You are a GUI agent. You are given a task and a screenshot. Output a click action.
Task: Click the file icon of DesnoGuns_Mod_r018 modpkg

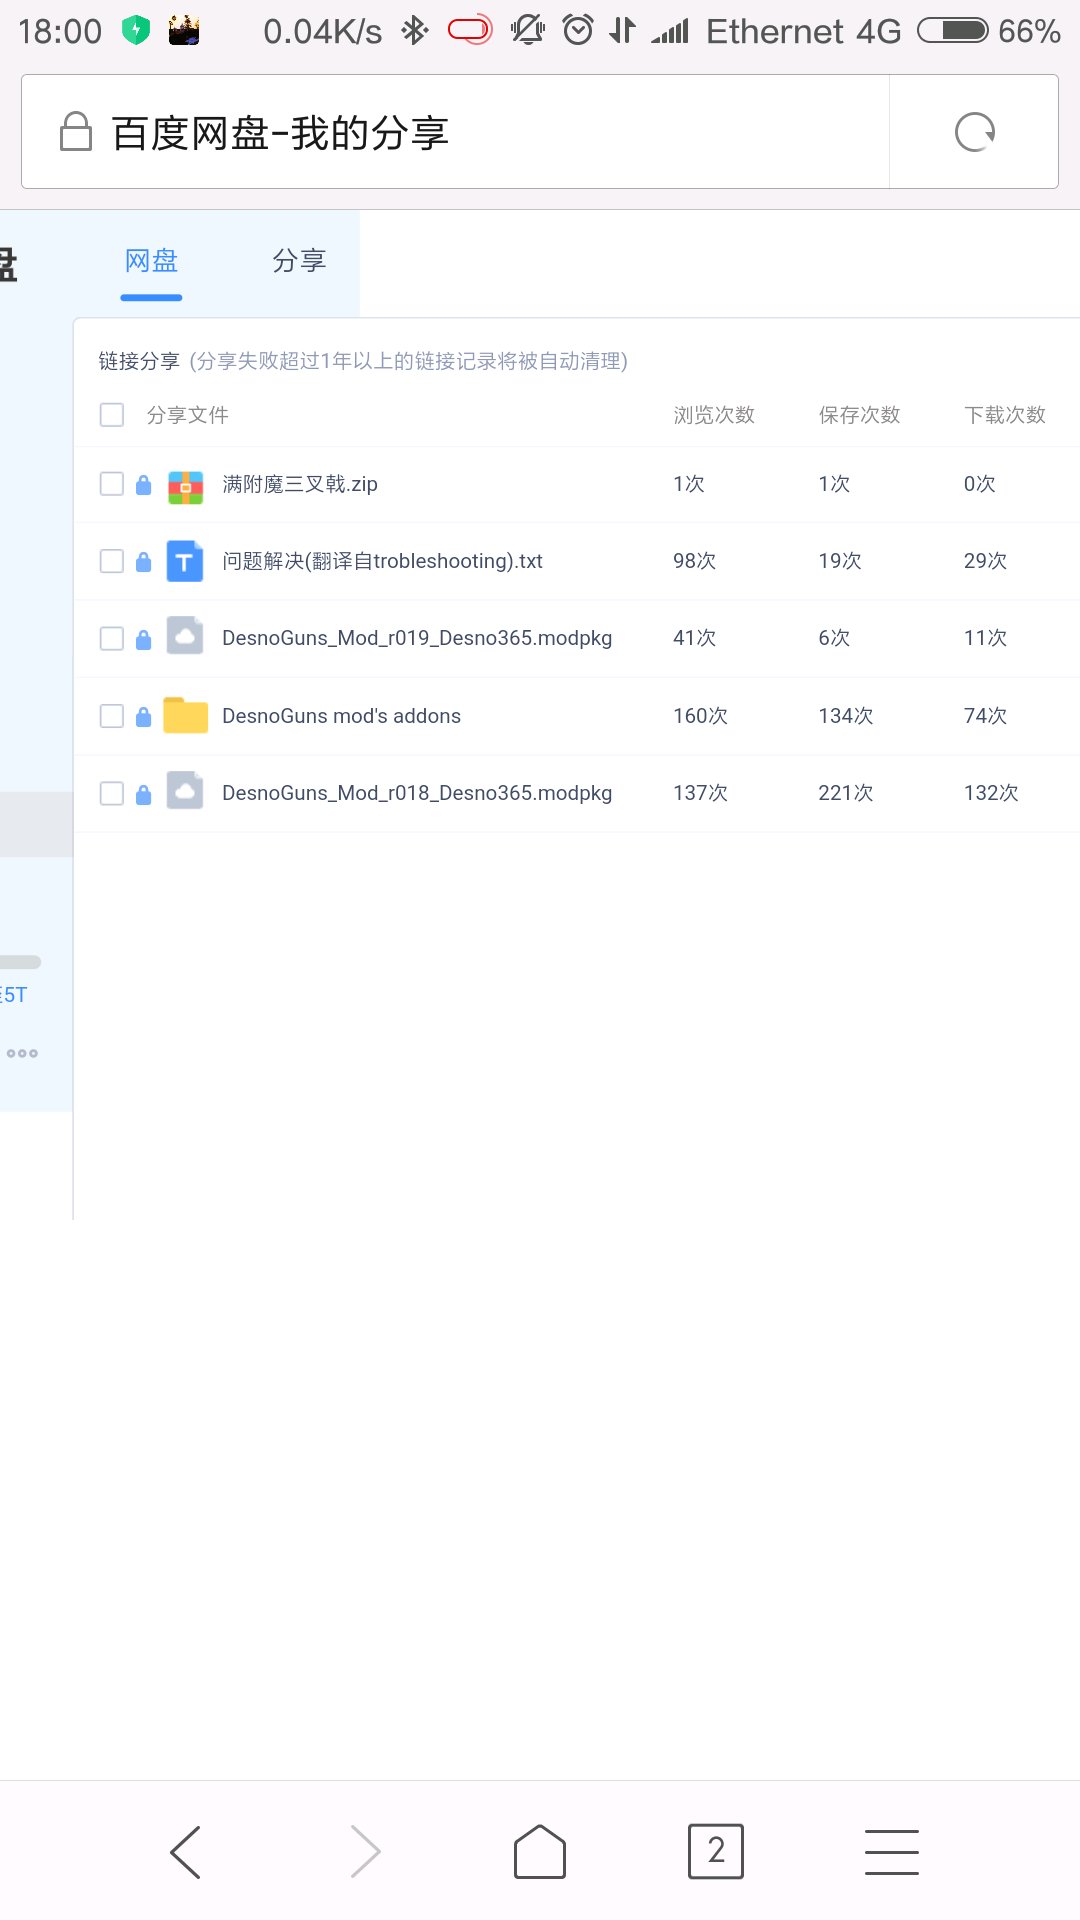[185, 791]
